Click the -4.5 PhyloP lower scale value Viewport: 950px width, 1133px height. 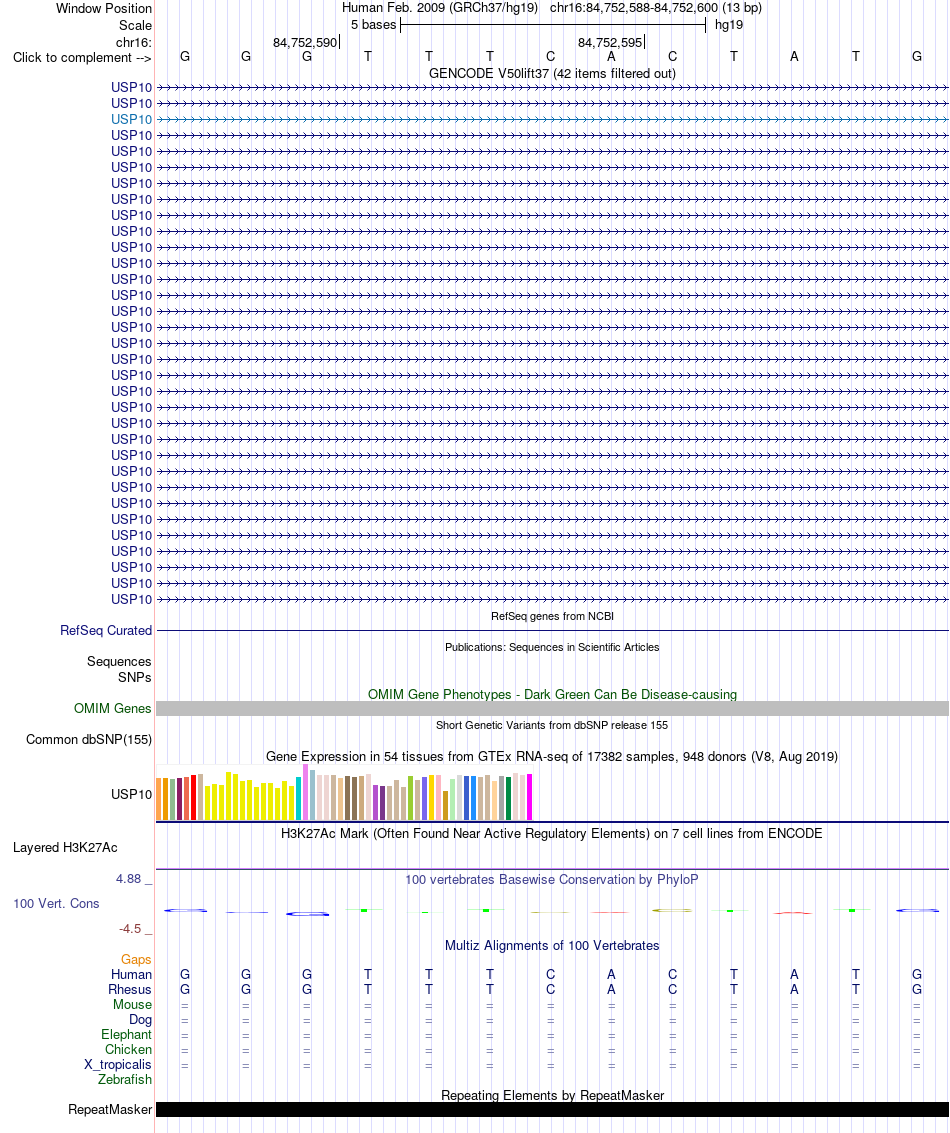coord(130,929)
